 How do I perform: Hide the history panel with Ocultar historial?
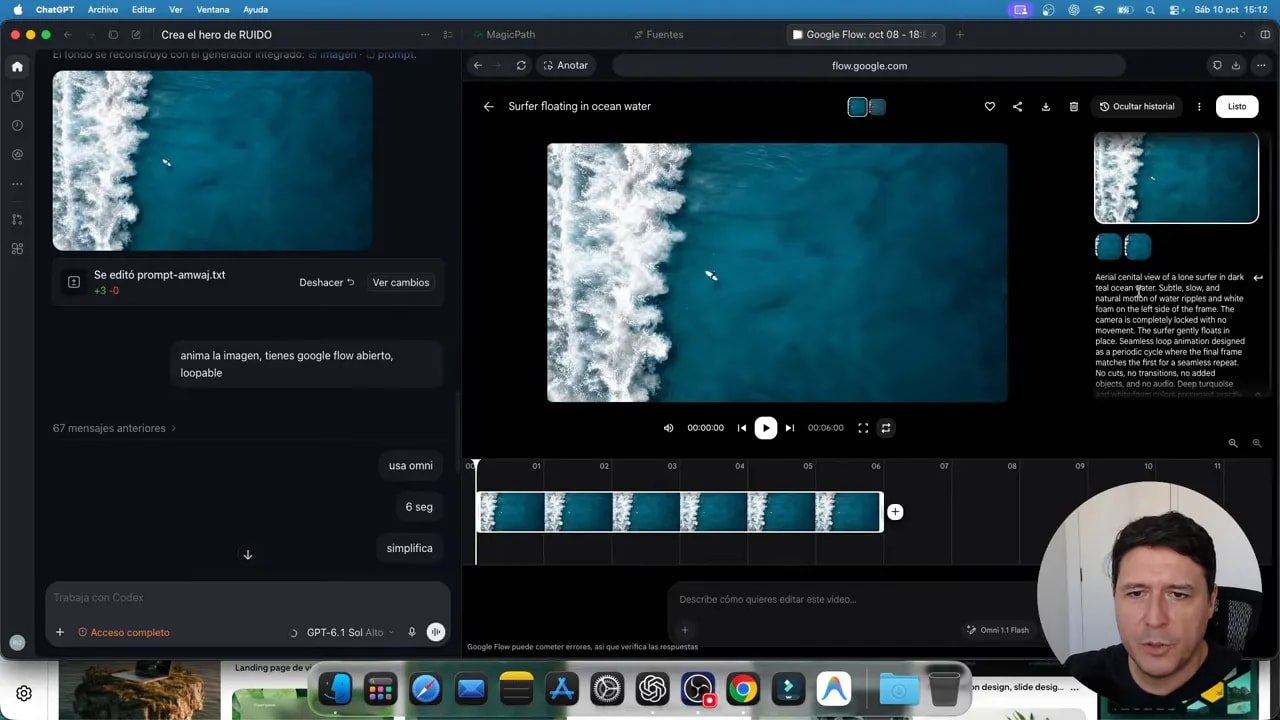click(1137, 107)
